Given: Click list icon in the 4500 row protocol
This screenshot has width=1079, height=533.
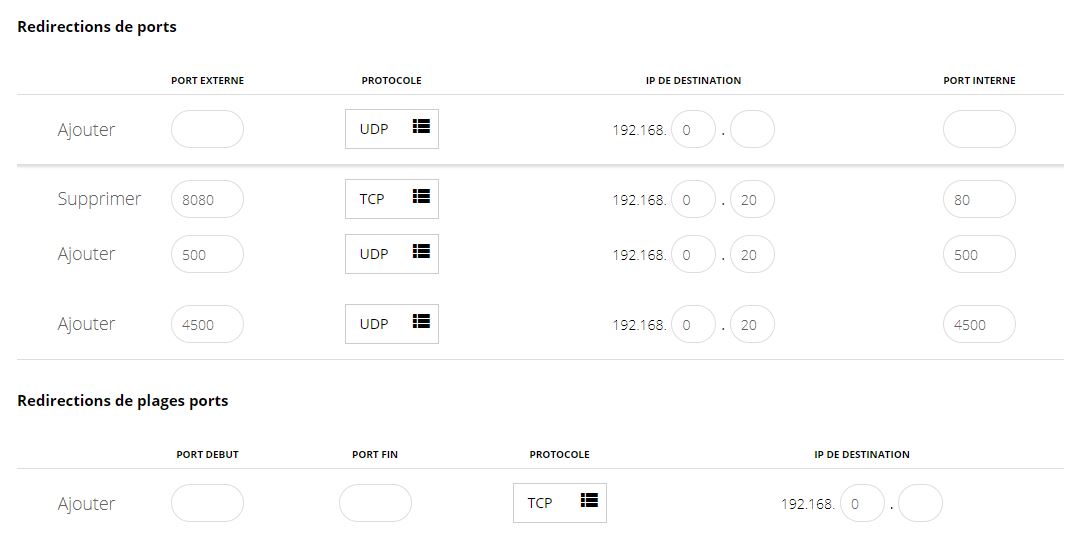Looking at the screenshot, I should (x=421, y=323).
